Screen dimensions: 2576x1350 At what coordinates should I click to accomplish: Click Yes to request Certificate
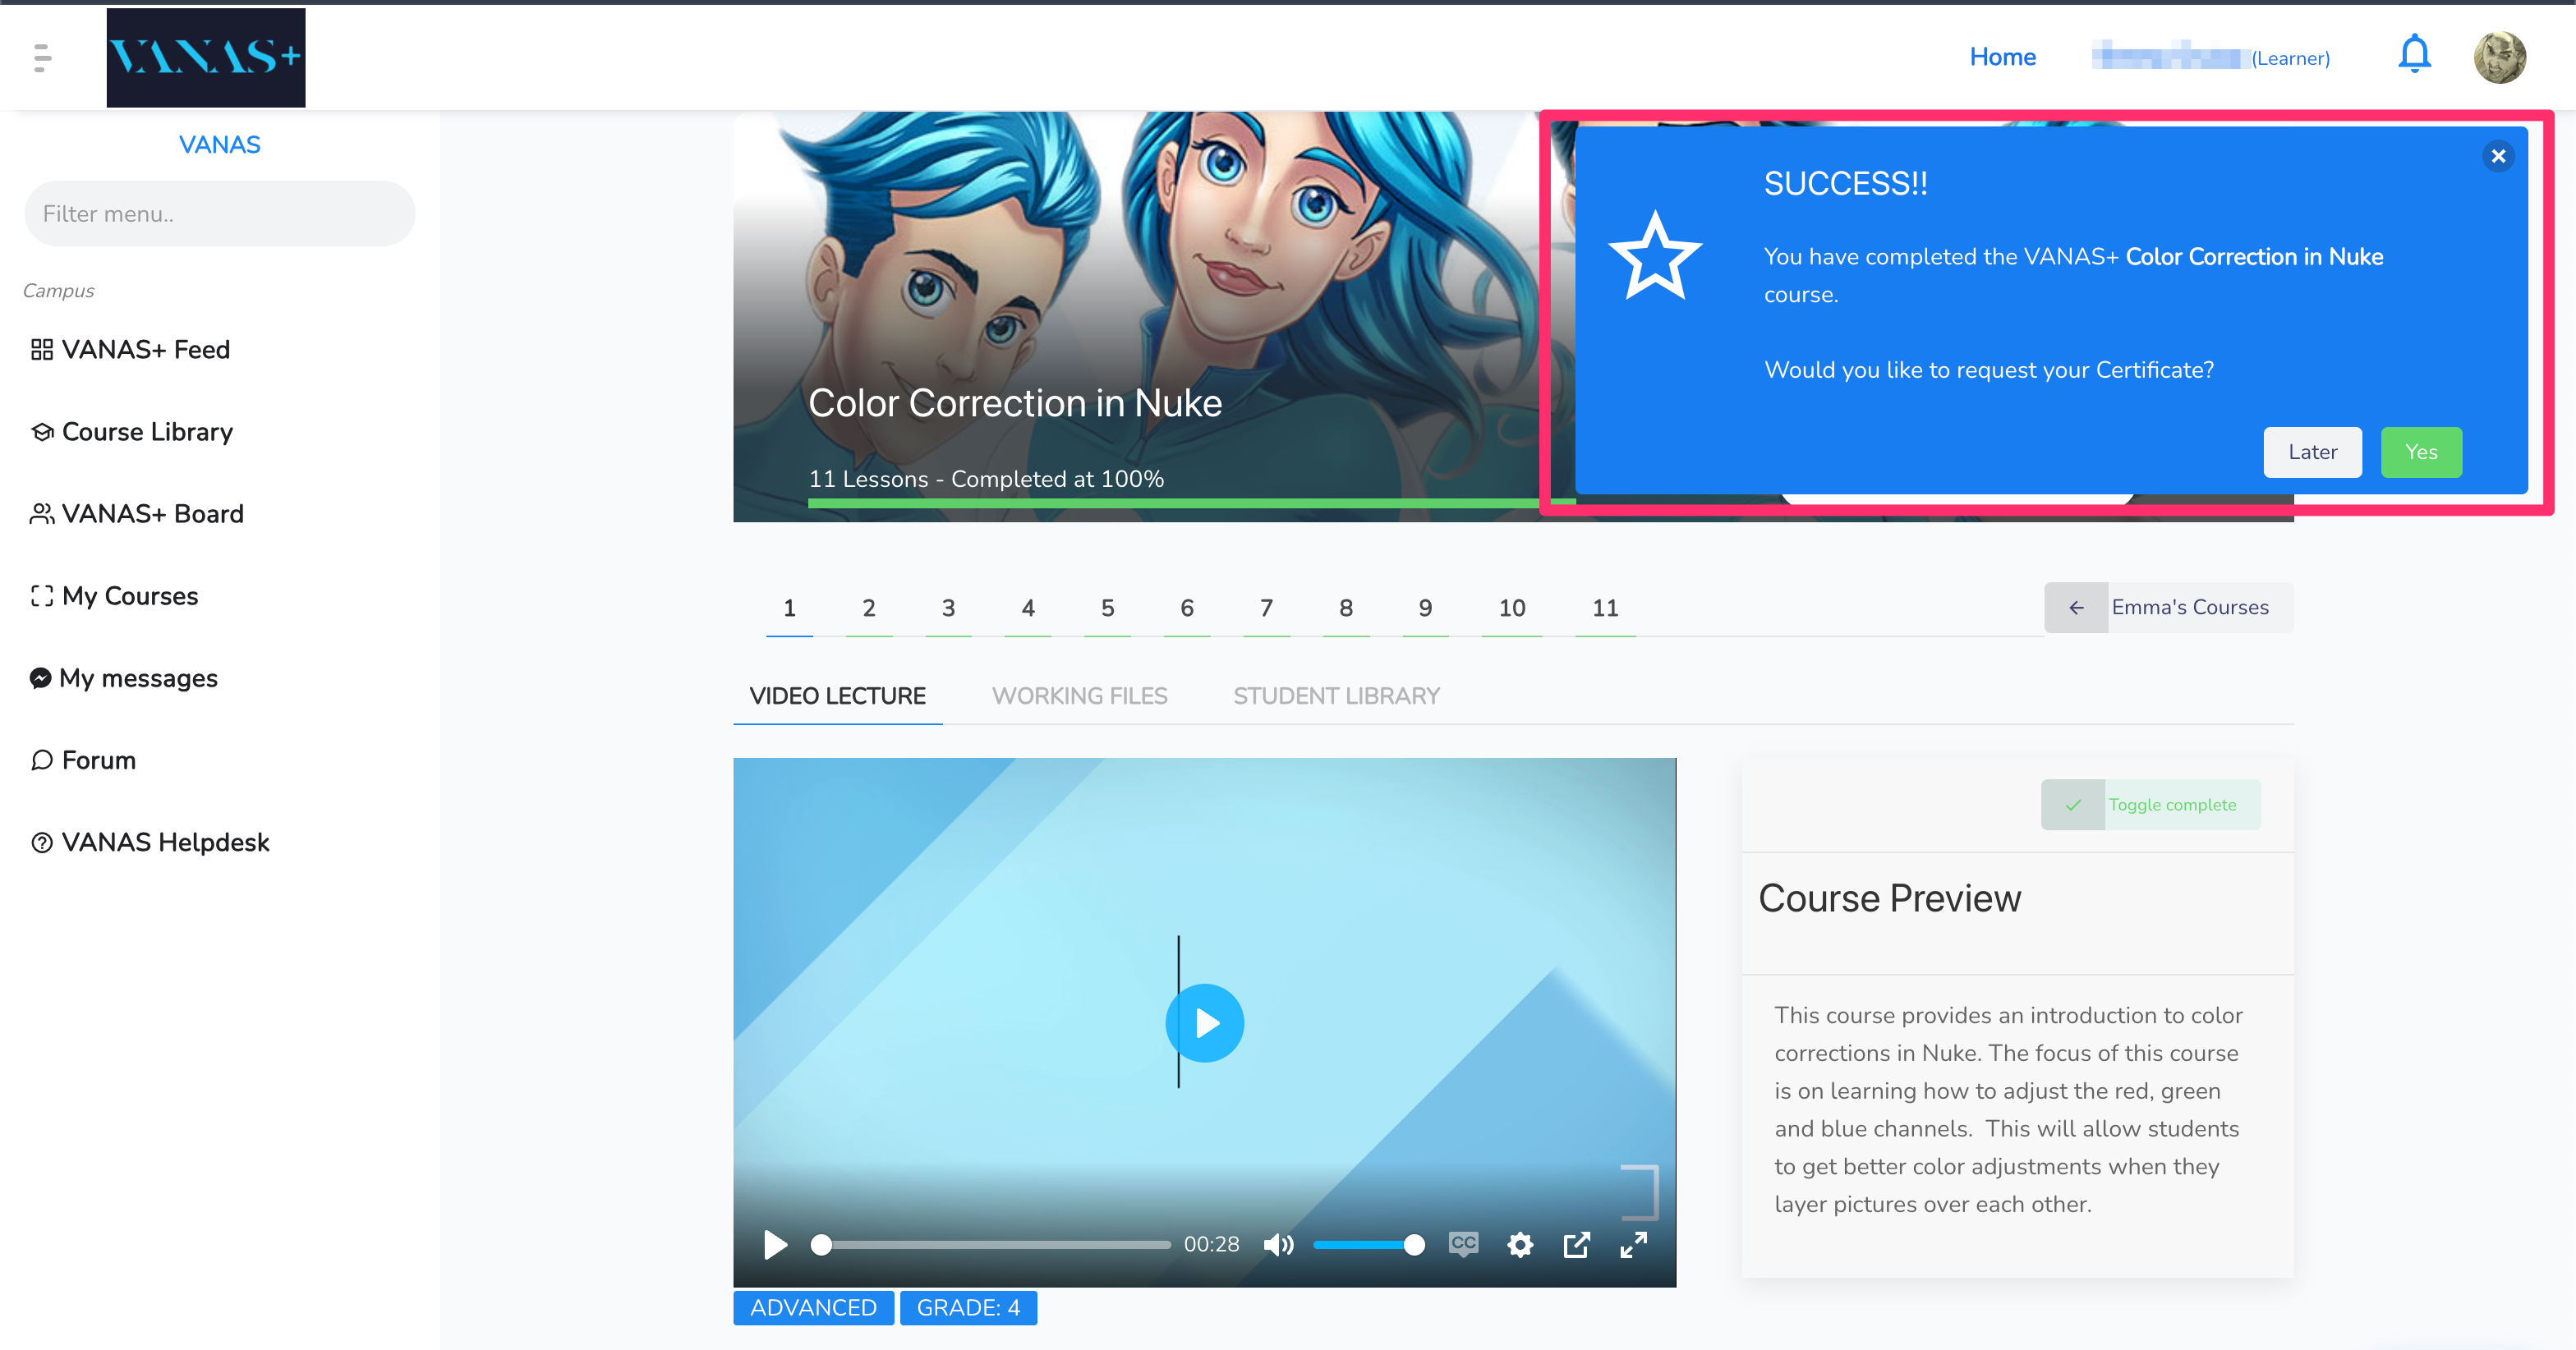[x=2420, y=452]
